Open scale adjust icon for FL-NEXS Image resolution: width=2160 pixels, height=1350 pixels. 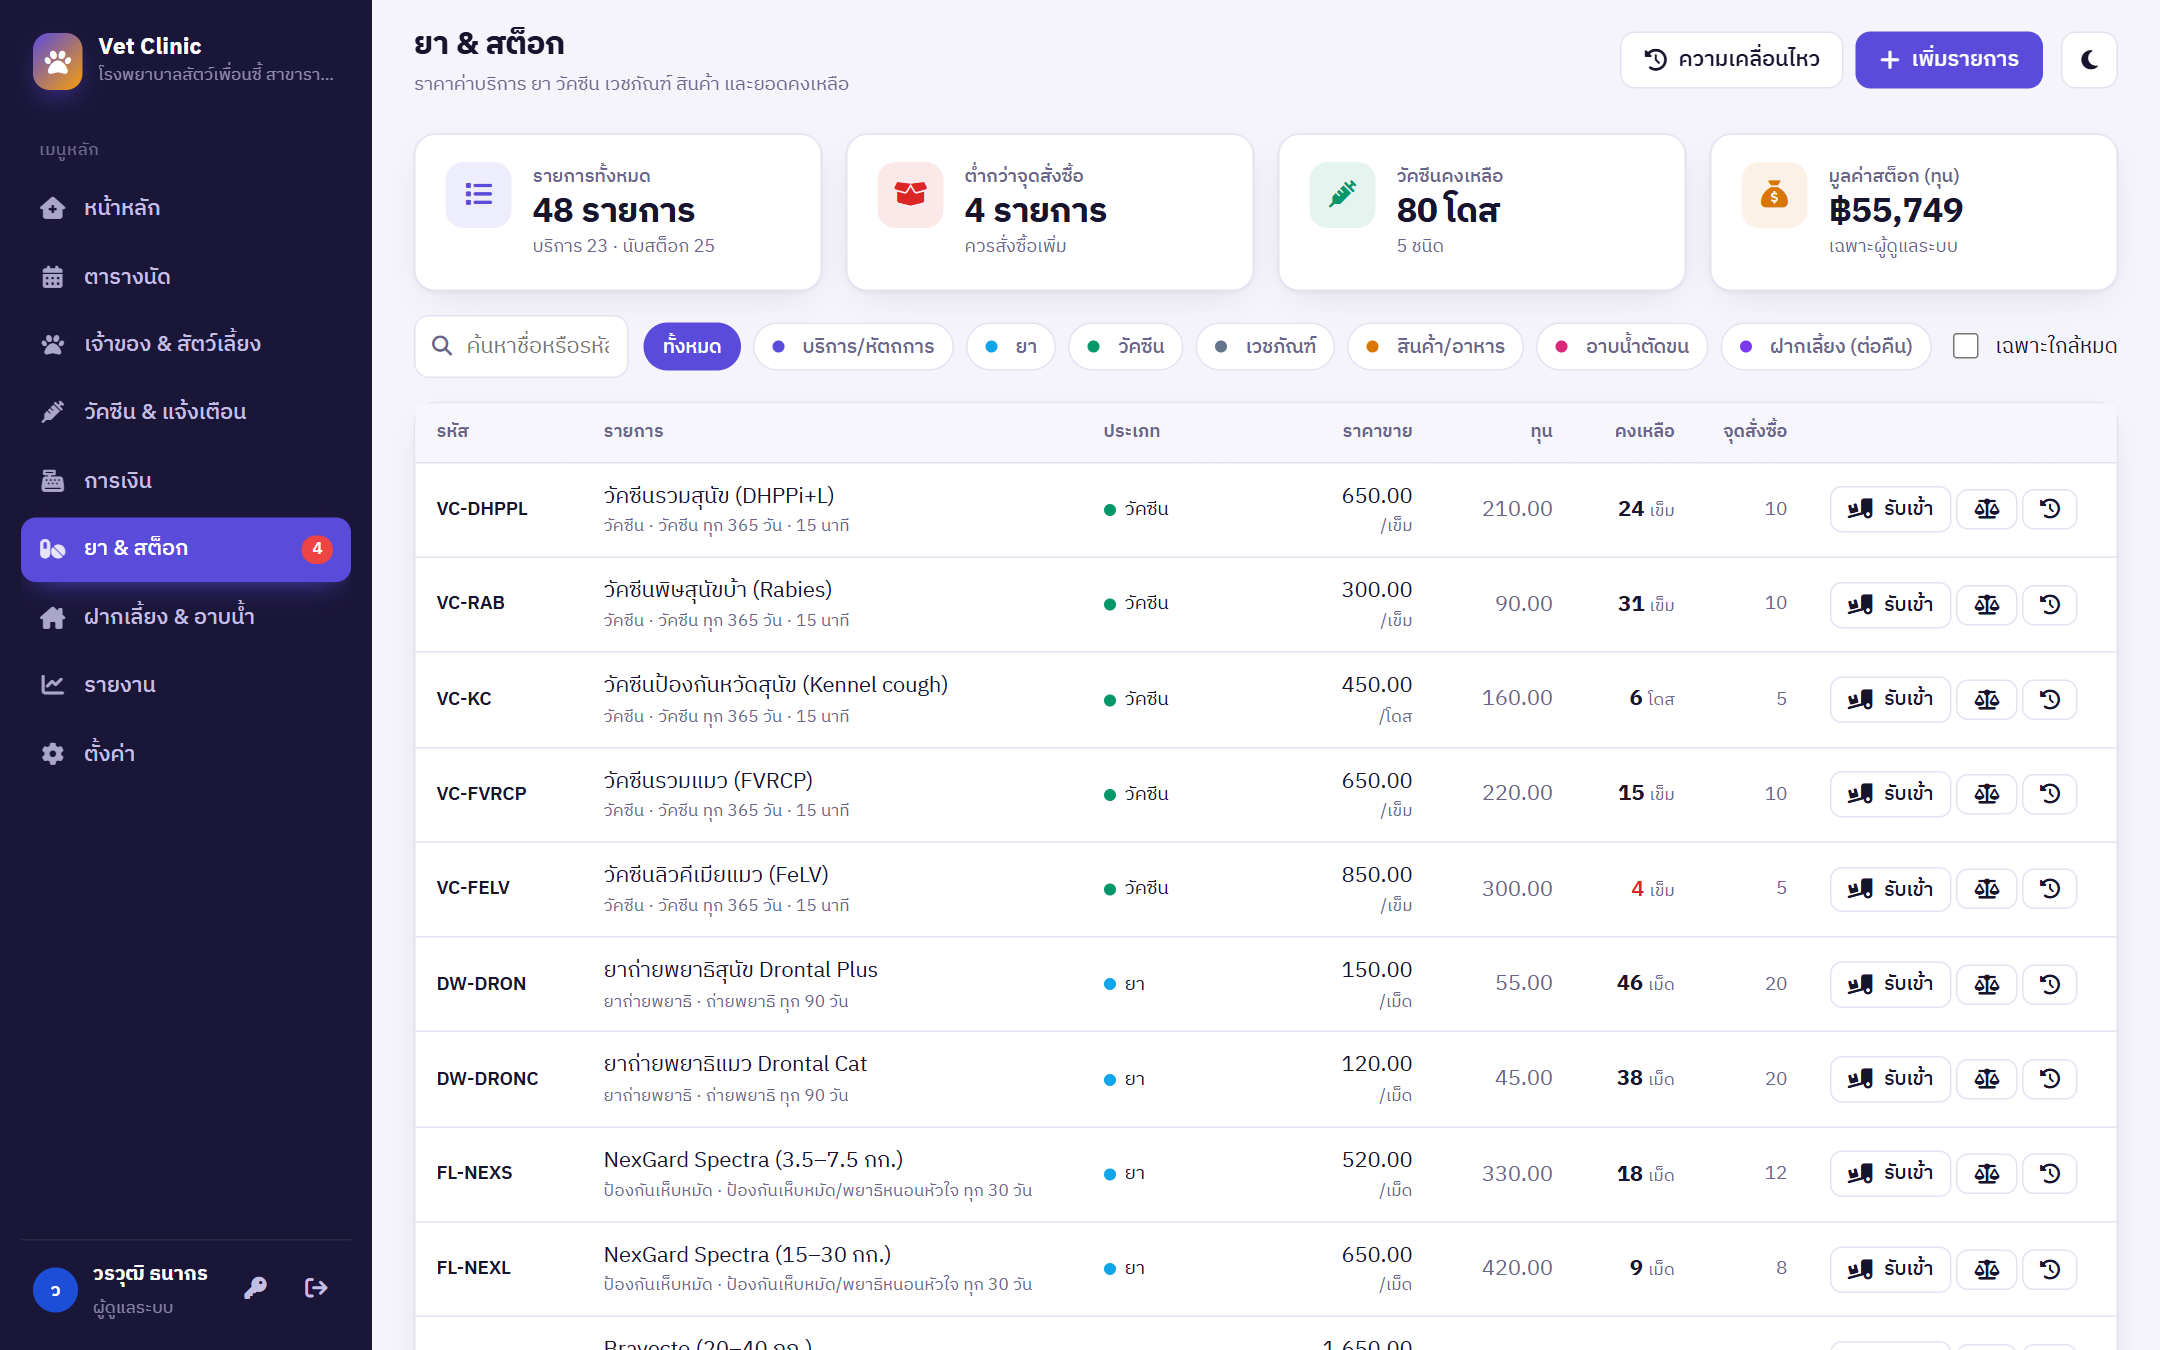click(x=1987, y=1173)
